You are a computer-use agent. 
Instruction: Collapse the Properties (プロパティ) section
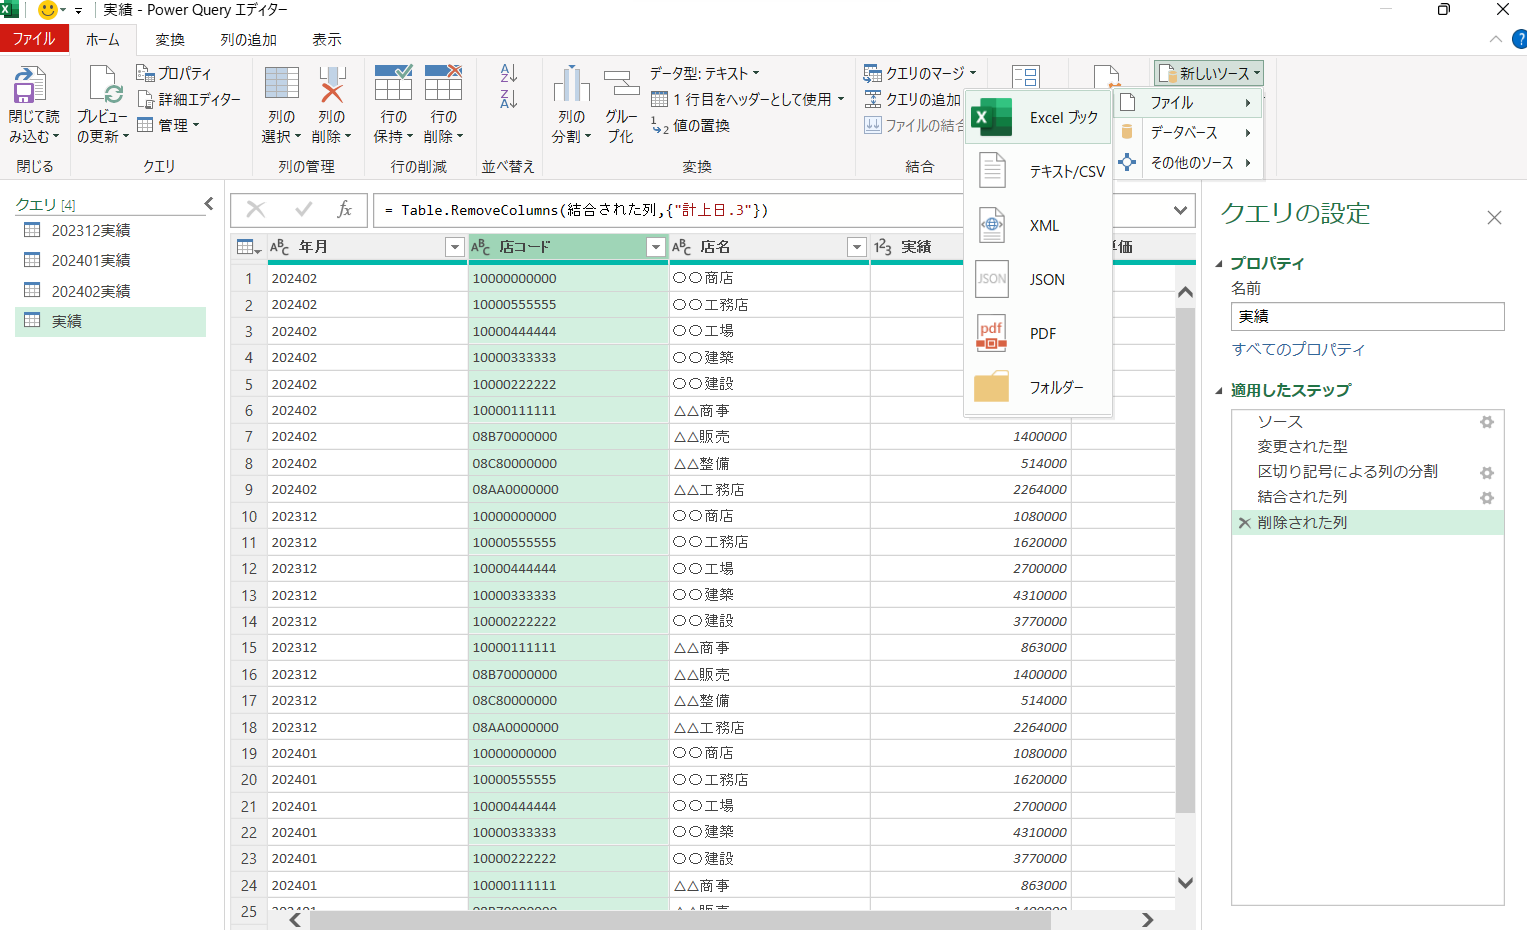click(x=1219, y=264)
